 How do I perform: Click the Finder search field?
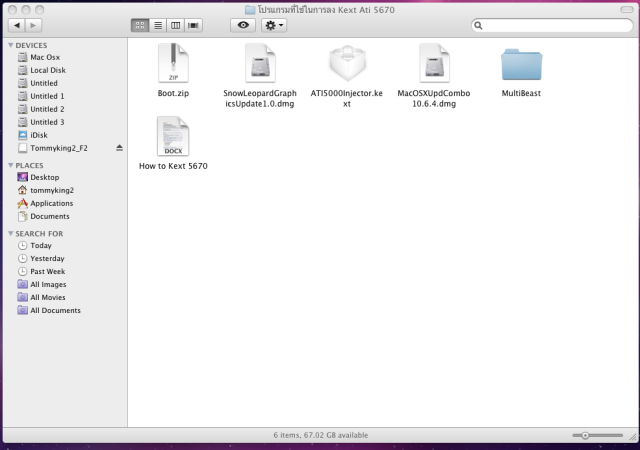click(x=552, y=24)
